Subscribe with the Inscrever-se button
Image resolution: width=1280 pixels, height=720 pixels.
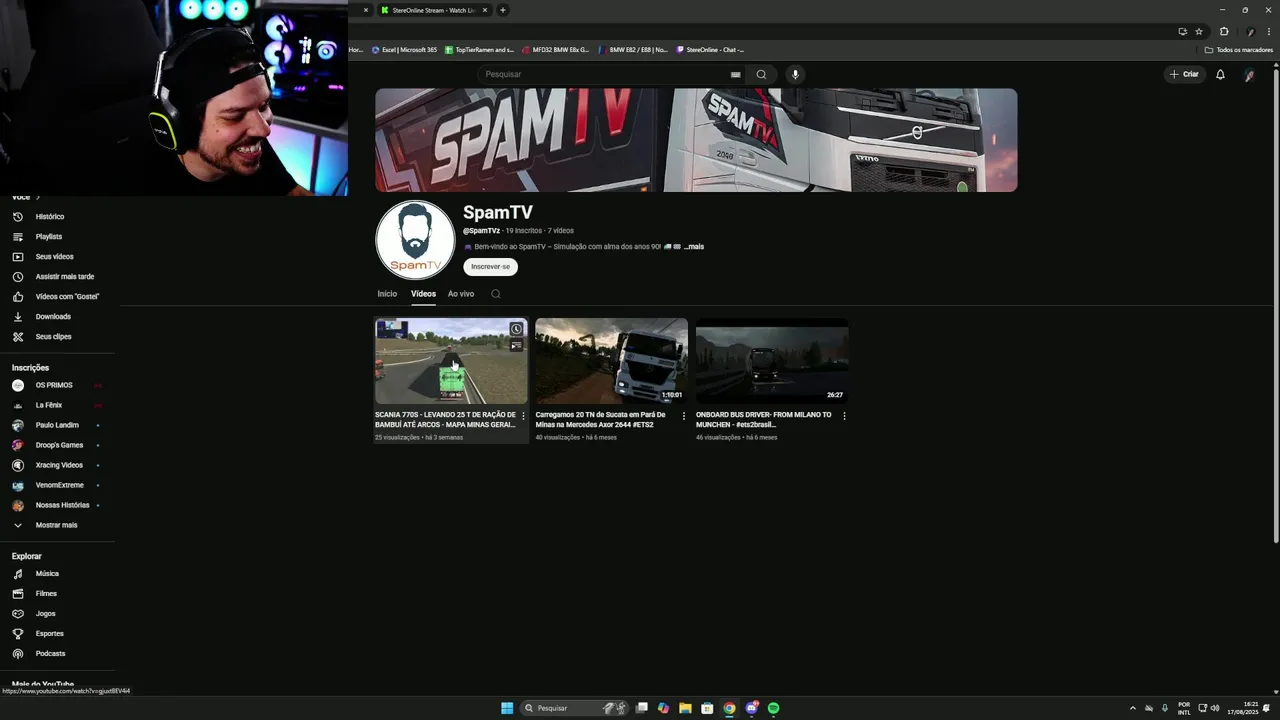490,267
